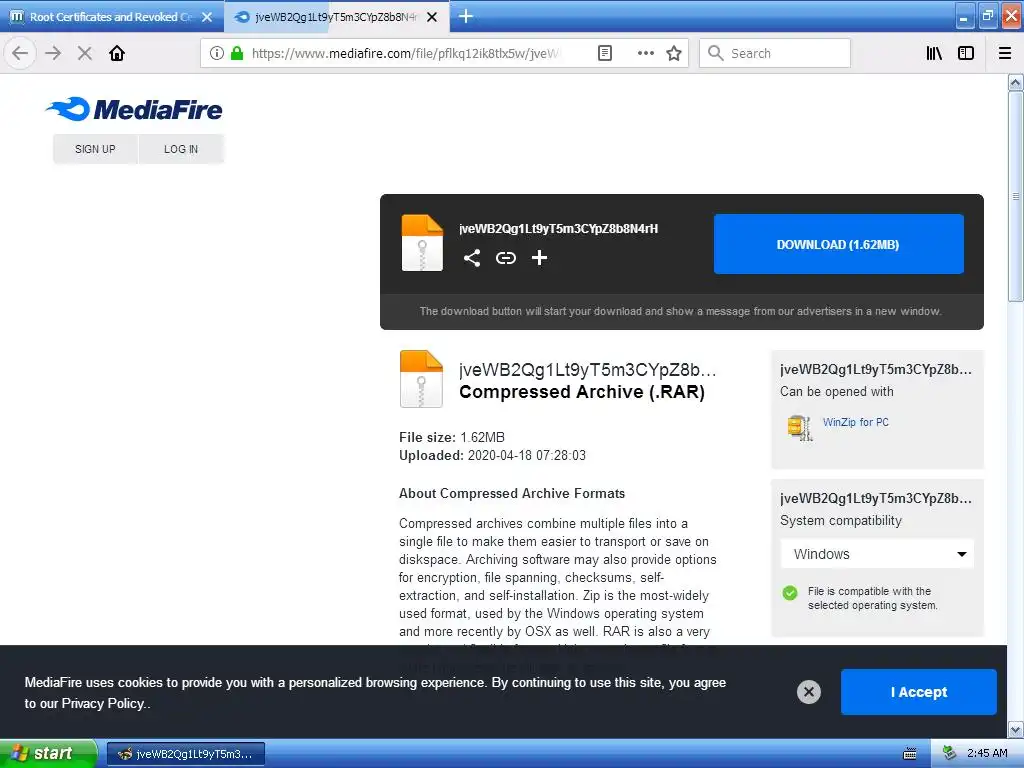Open the Windows start menu
The image size is (1024, 768).
tap(48, 753)
